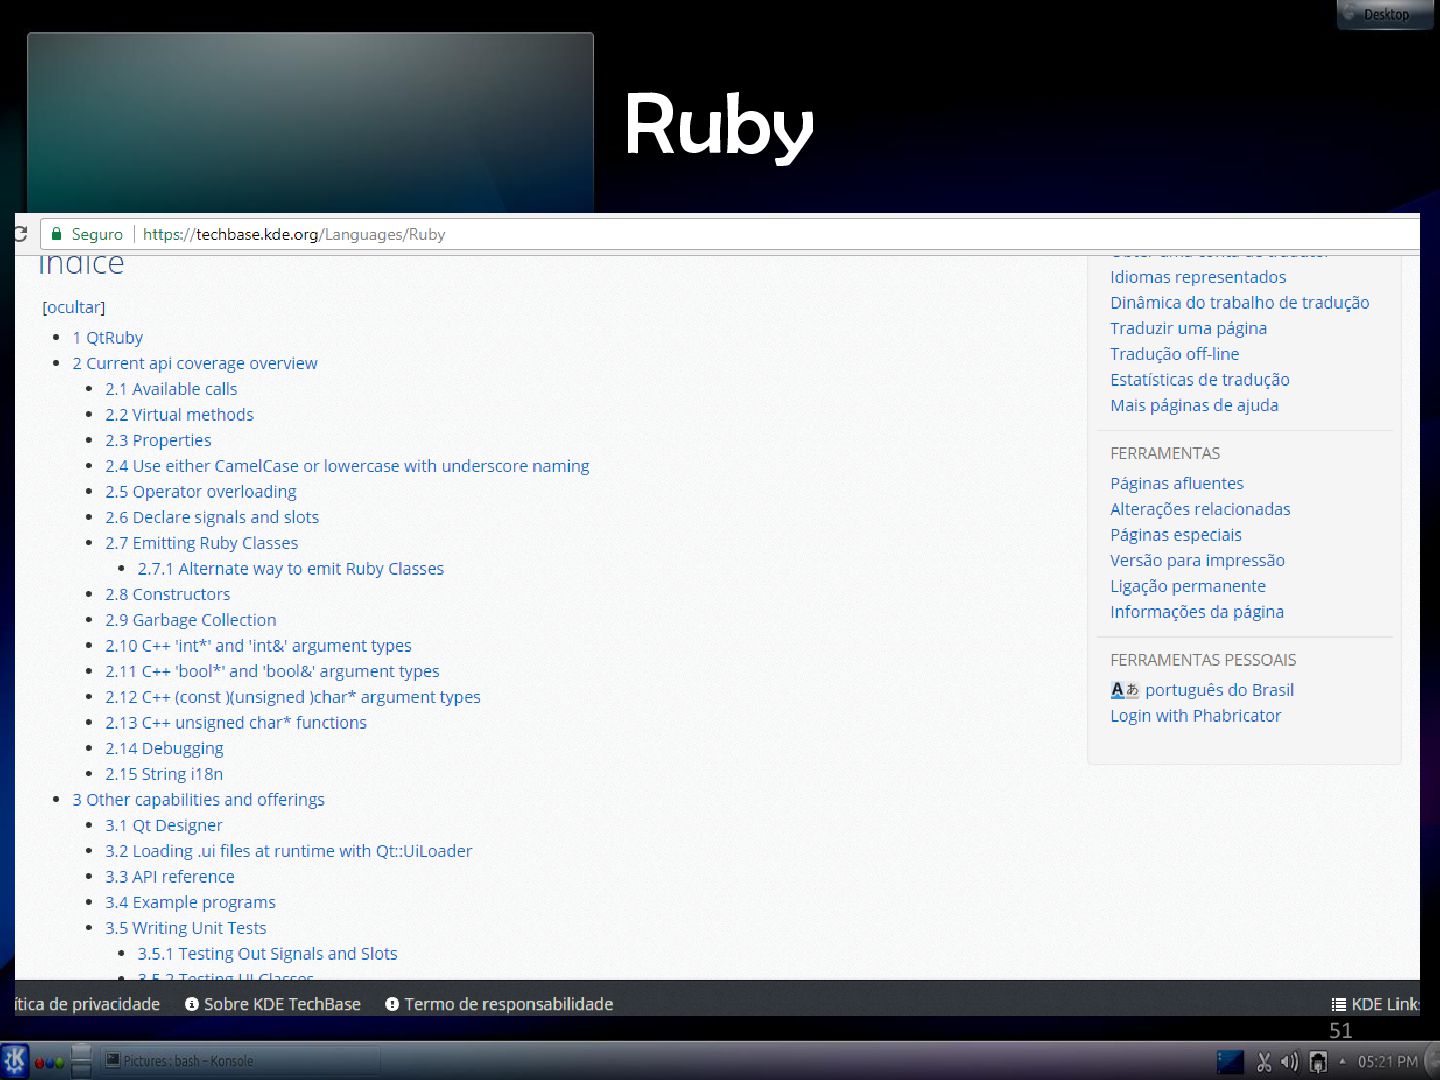1440x1080 pixels.
Task: Open the KDE Links footer menu
Action: click(1376, 1004)
